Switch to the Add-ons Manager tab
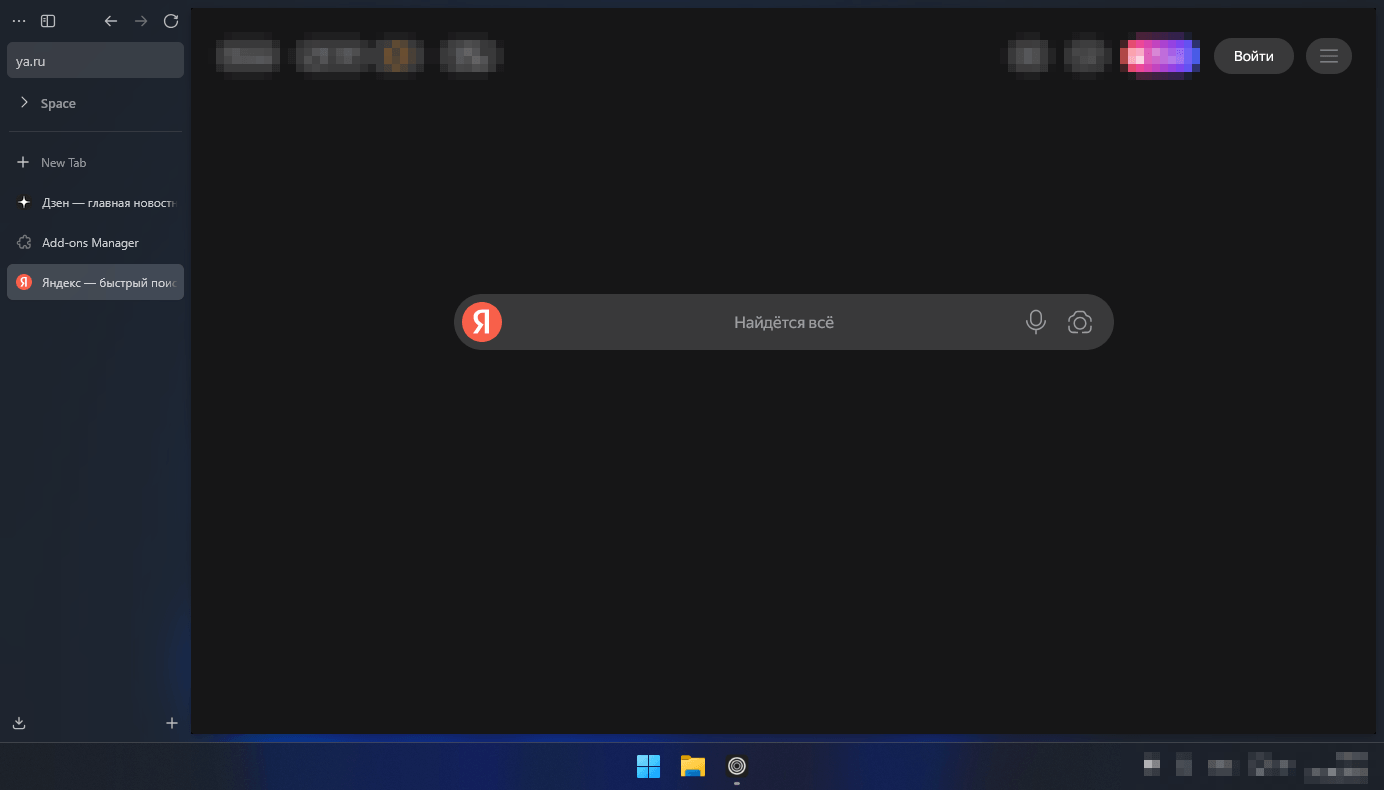Viewport: 1384px width, 790px height. coord(95,242)
